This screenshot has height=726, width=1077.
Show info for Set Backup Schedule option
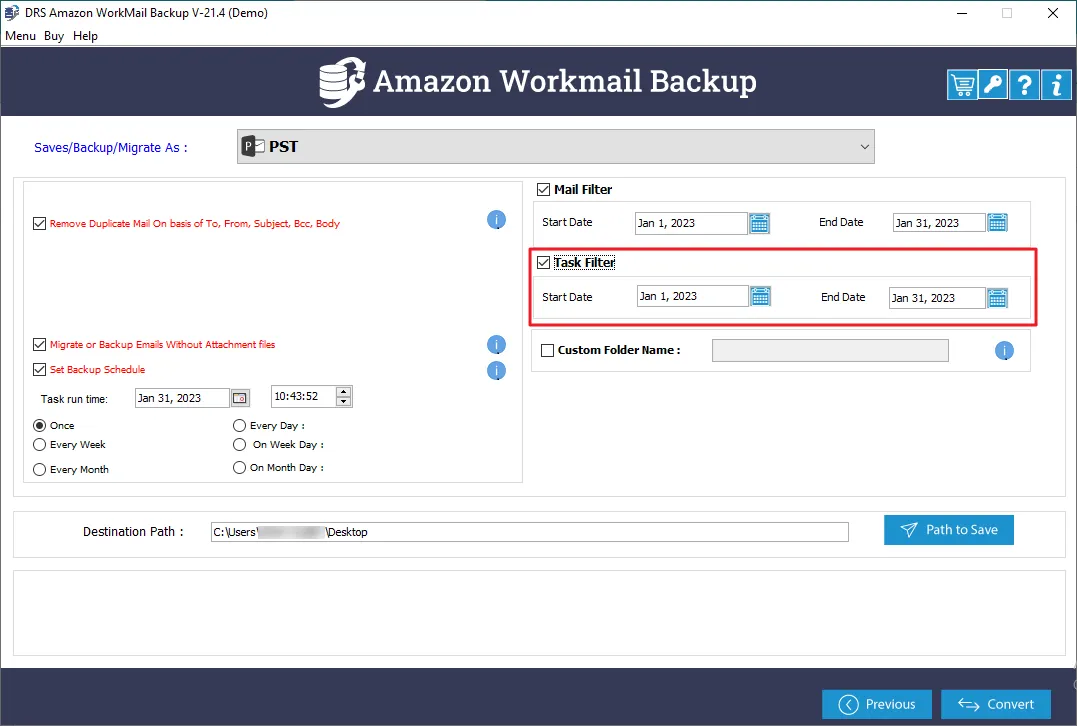(x=497, y=370)
